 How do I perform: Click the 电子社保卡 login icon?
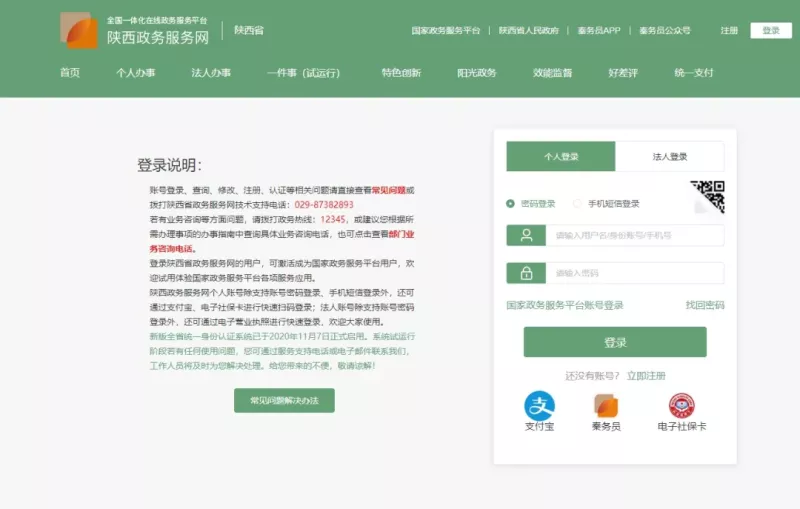point(681,405)
